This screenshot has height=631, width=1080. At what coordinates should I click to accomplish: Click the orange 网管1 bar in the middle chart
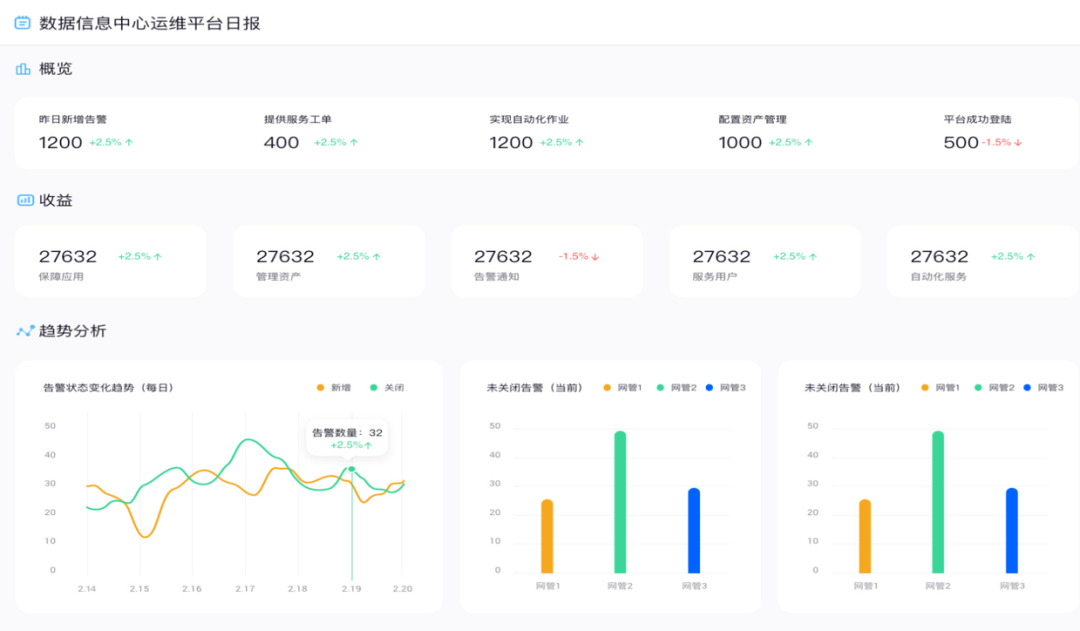click(x=547, y=536)
